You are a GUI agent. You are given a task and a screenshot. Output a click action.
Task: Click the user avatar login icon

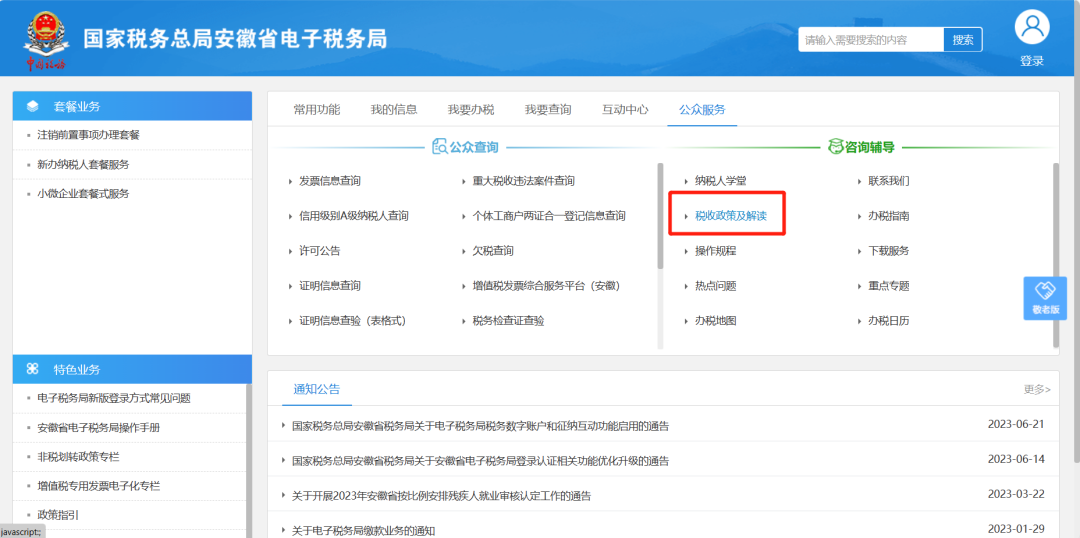[x=1032, y=28]
